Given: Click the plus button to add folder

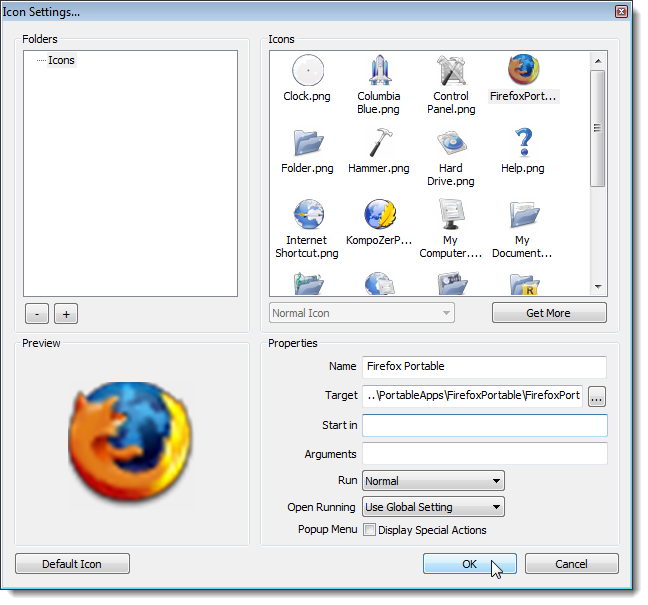Looking at the screenshot, I should click(x=66, y=314).
